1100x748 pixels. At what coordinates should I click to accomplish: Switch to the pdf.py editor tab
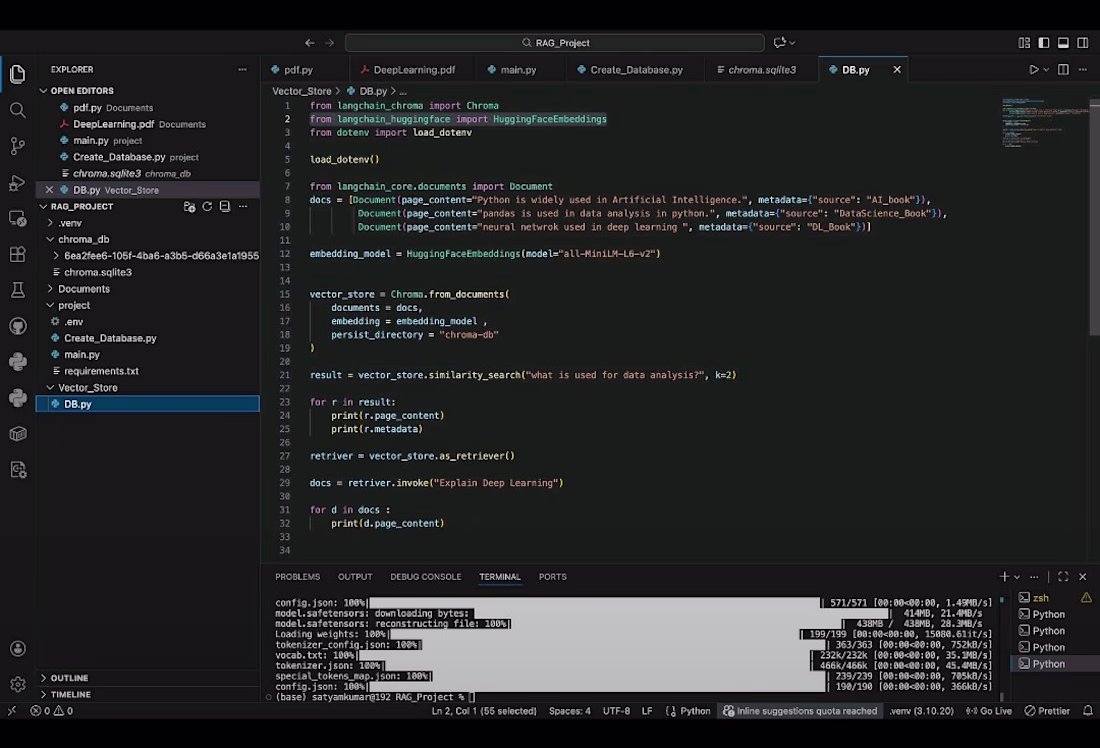coord(298,69)
